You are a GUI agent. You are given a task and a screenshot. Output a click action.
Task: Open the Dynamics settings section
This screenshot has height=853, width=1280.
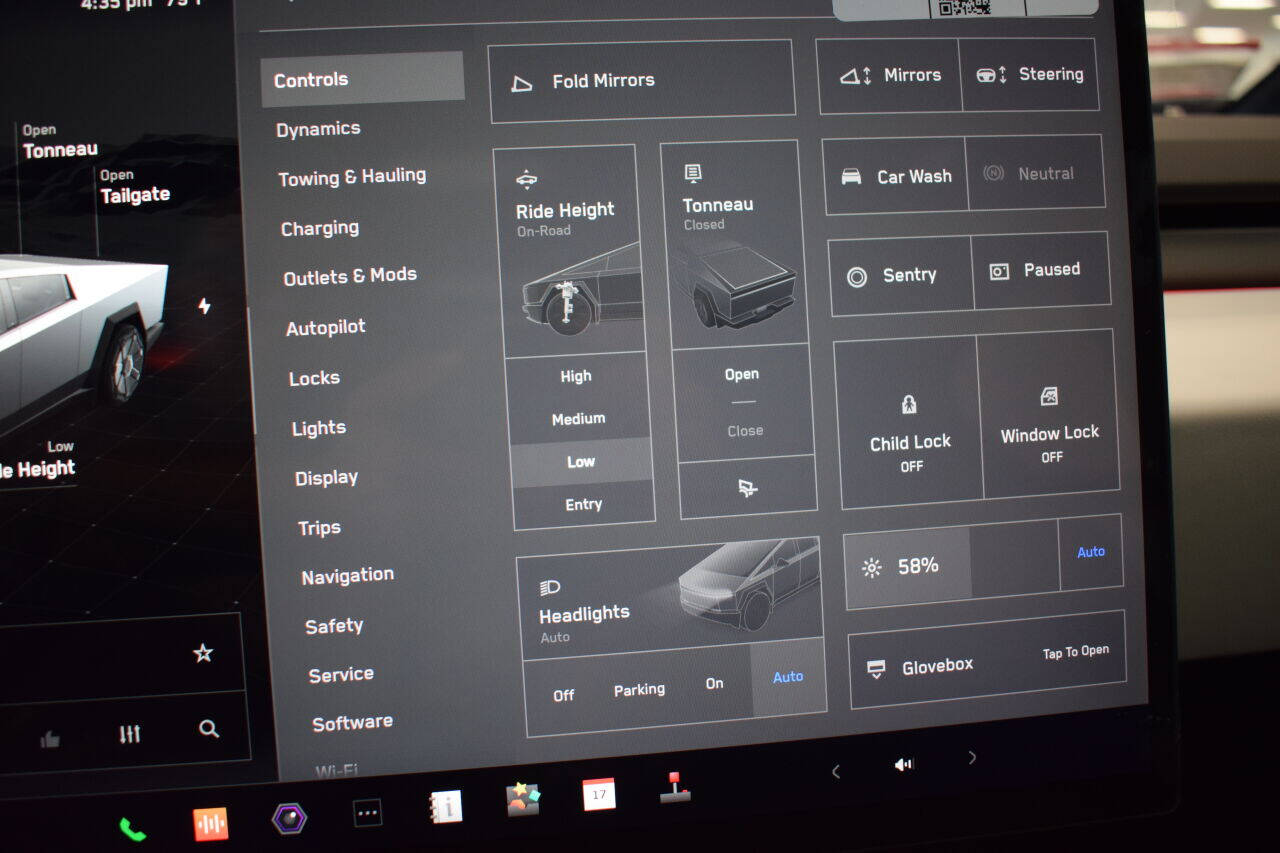point(318,129)
